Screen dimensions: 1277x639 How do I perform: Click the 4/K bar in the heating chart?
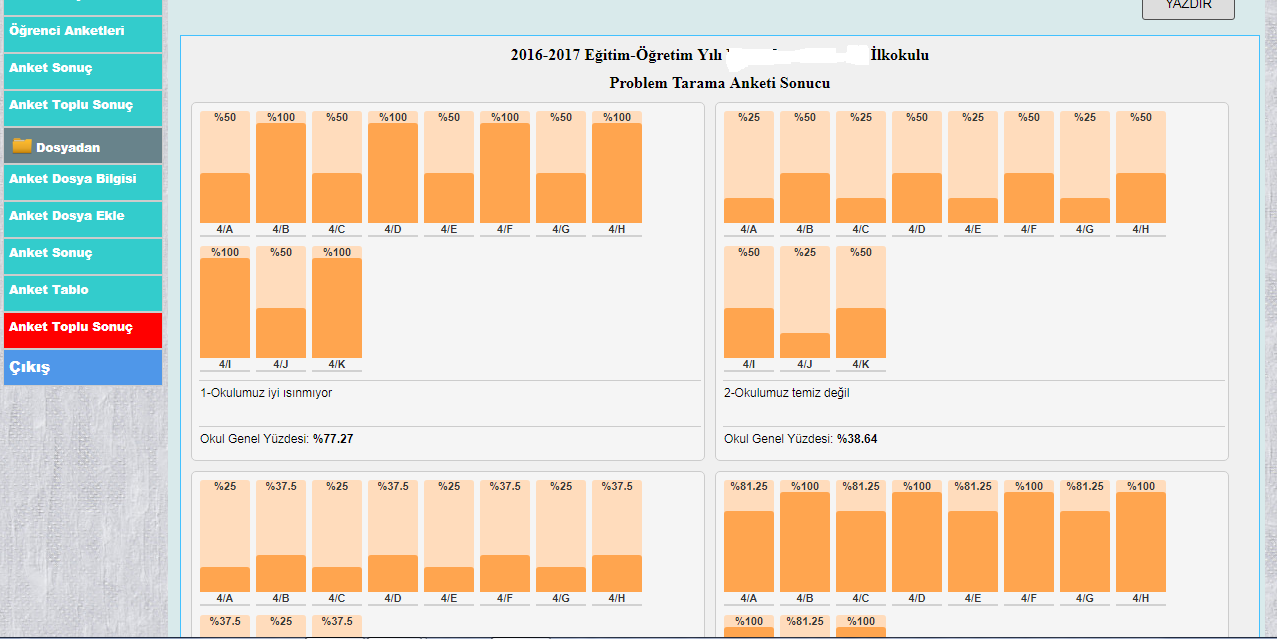coord(337,307)
